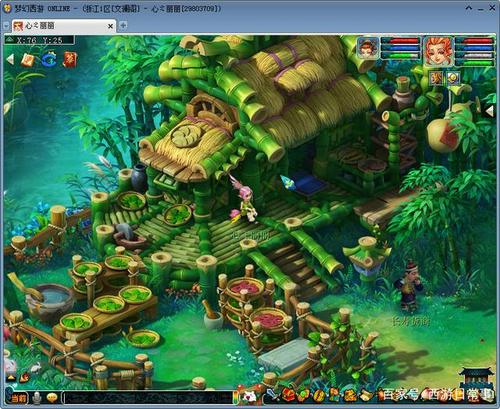Image resolution: width=500 pixels, height=409 pixels.
Task: Switch chat channel with 当前 button
Action: pos(18,398)
